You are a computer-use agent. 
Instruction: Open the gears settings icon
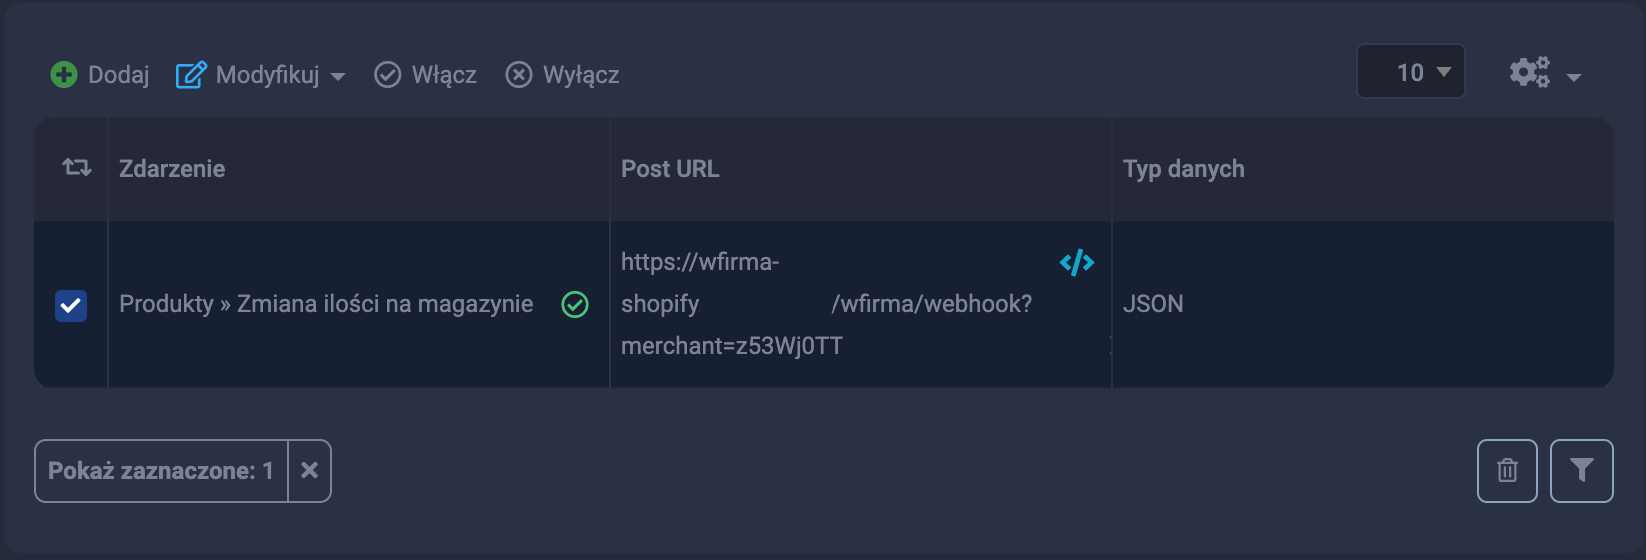coord(1529,72)
